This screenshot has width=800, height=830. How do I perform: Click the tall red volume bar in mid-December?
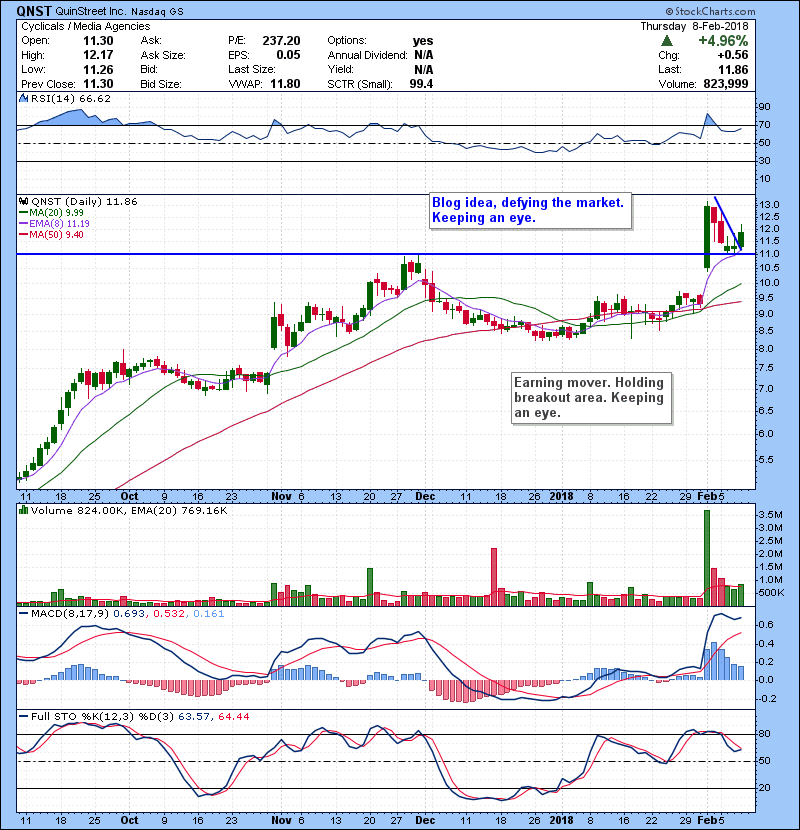(x=494, y=577)
